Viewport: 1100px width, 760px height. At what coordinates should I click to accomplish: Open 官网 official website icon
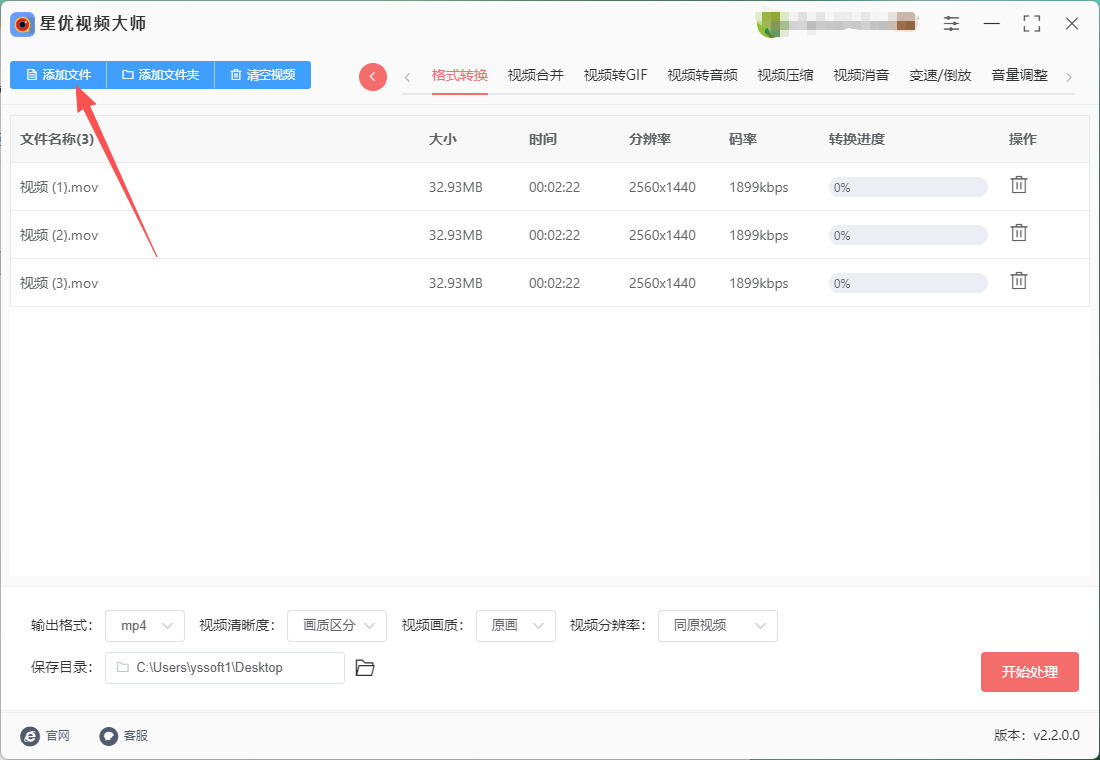(x=31, y=736)
